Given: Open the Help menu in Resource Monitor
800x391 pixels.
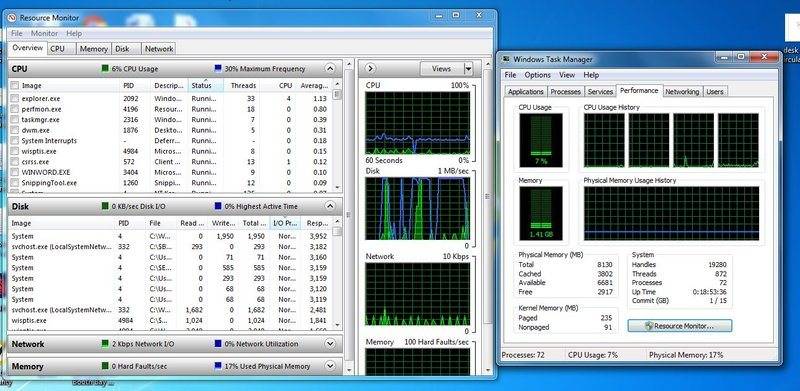Looking at the screenshot, I should click(x=74, y=33).
